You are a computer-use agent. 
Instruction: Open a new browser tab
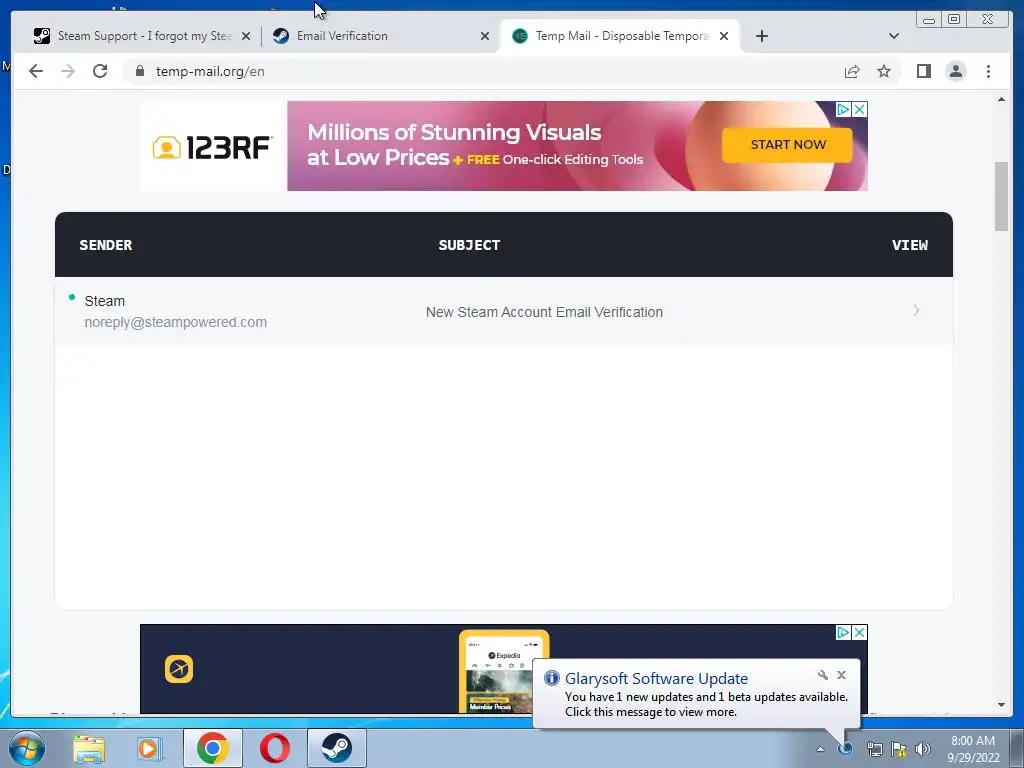761,36
